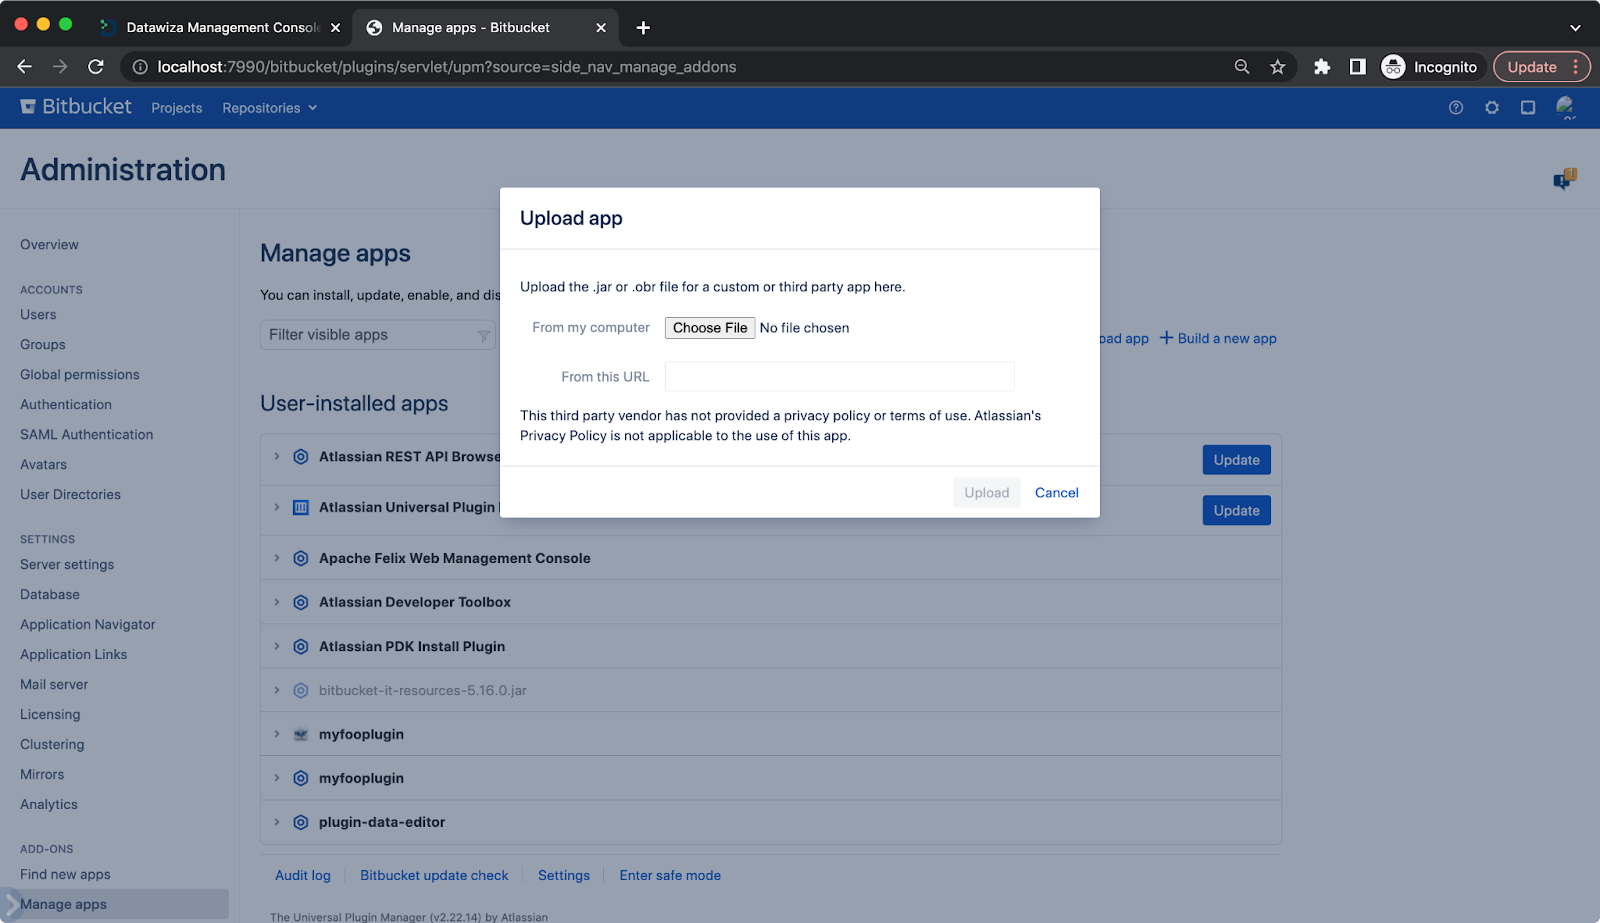Viewport: 1600px width, 923px height.
Task: Click the Bitbucket logo in header
Action: coord(76,107)
